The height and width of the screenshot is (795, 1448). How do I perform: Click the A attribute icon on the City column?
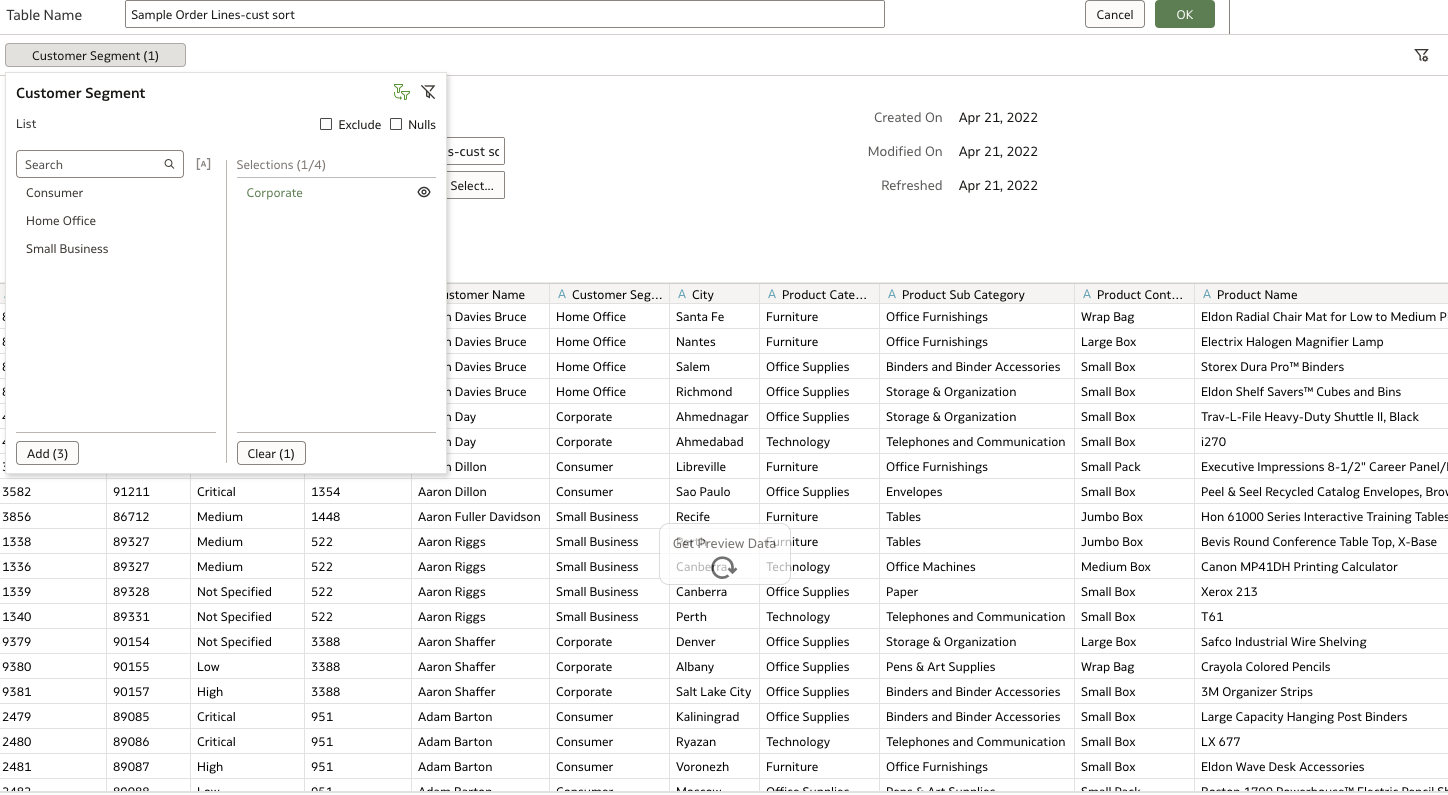pyautogui.click(x=681, y=294)
